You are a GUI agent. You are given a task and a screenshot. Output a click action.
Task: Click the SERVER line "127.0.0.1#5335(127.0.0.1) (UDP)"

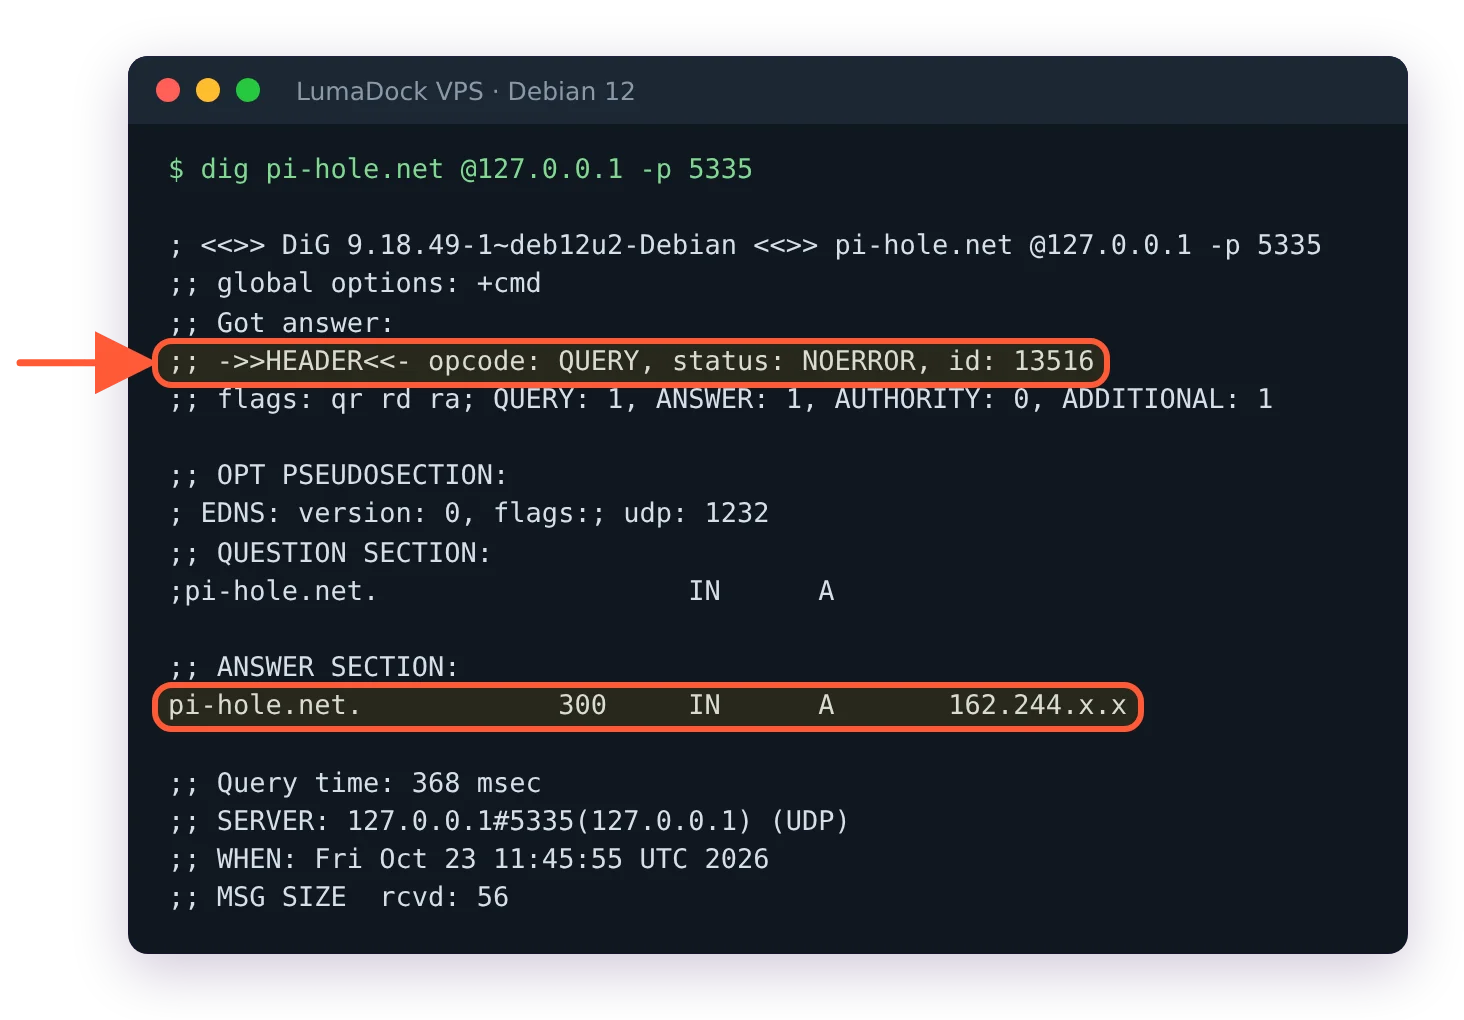(x=508, y=821)
